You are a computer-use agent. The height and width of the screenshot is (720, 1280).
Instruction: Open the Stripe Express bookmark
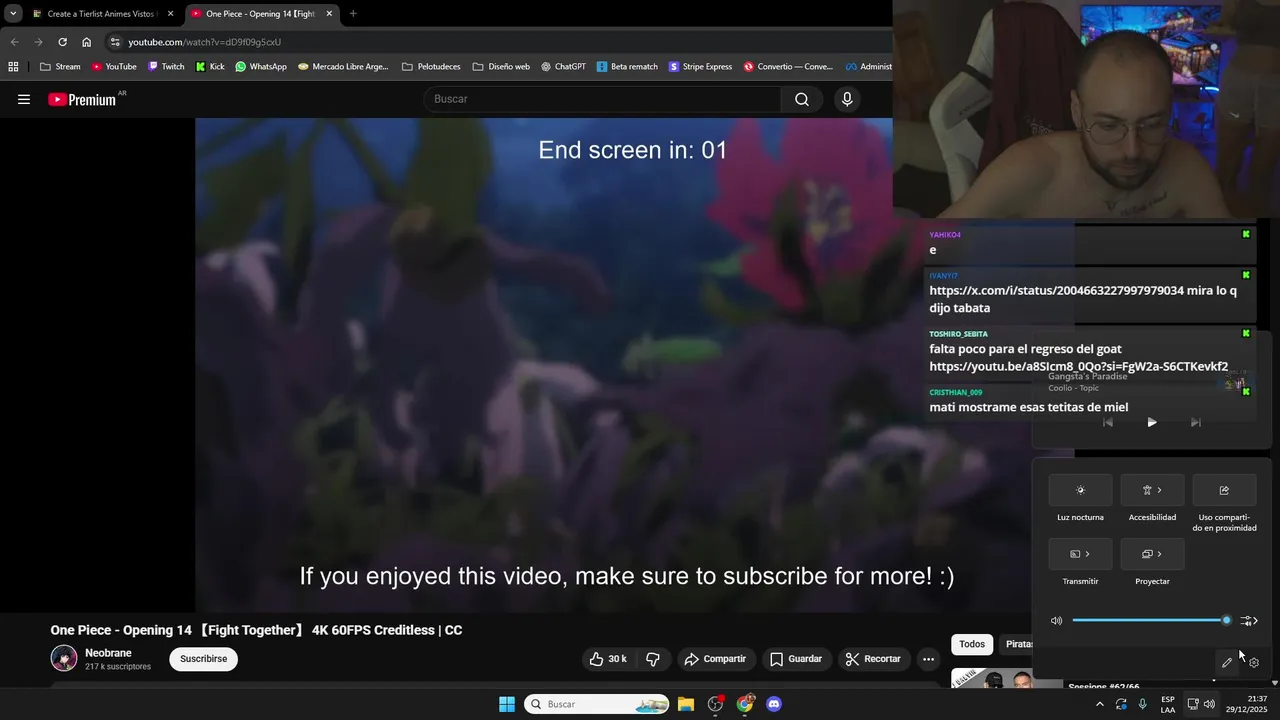[700, 67]
